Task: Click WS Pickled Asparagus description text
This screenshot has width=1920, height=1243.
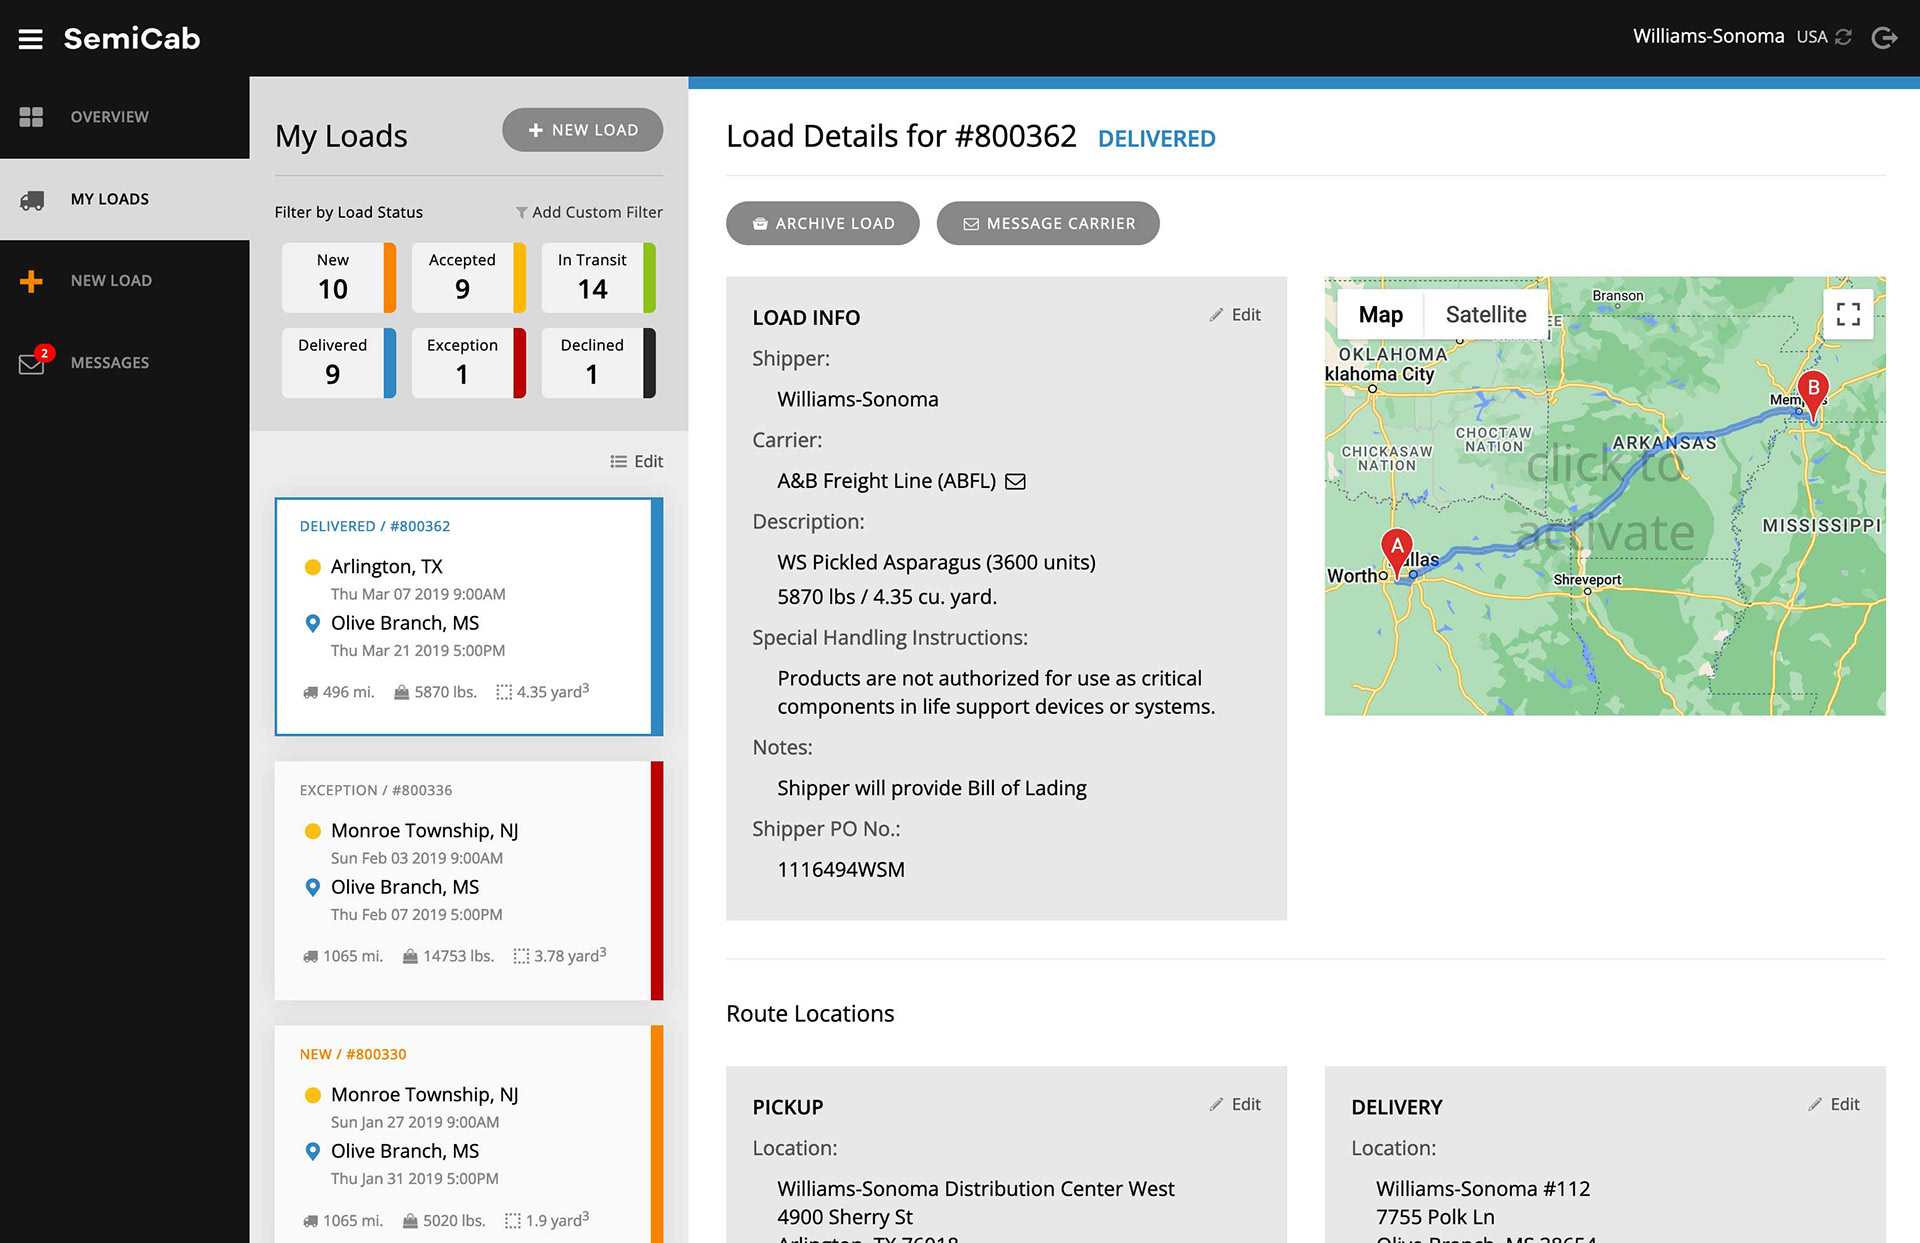Action: coord(936,563)
